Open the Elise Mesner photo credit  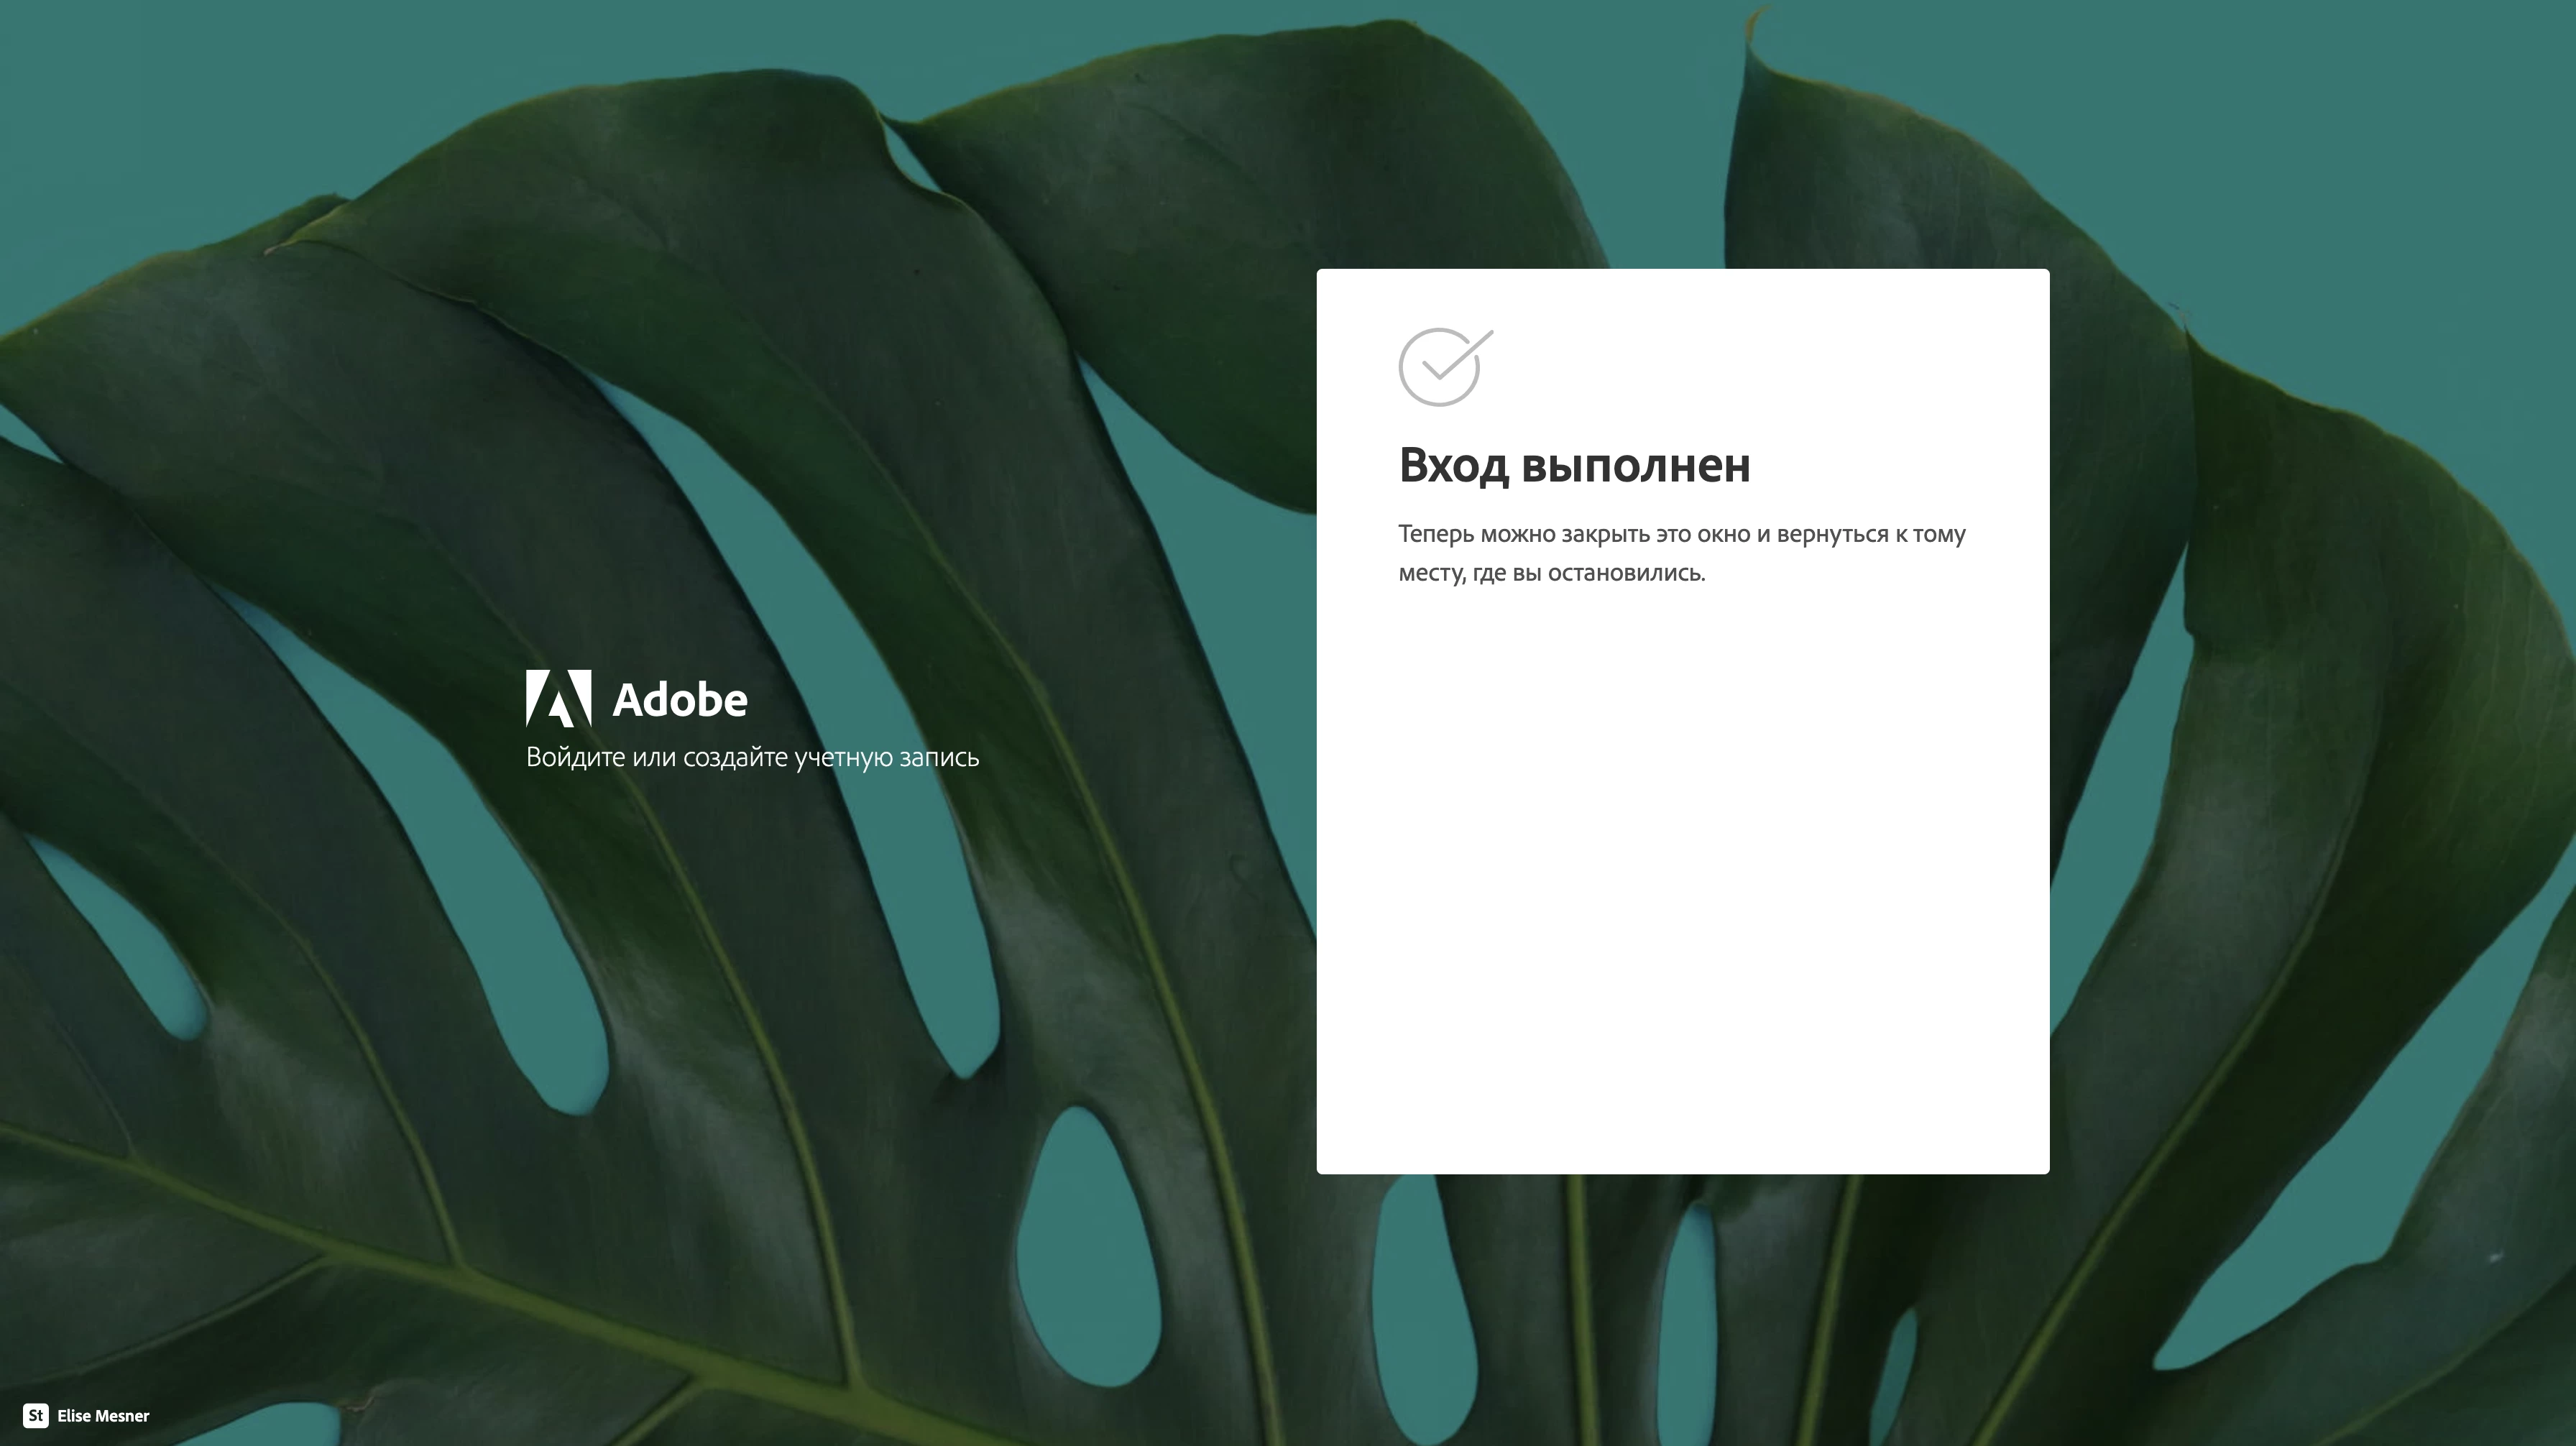[103, 1416]
